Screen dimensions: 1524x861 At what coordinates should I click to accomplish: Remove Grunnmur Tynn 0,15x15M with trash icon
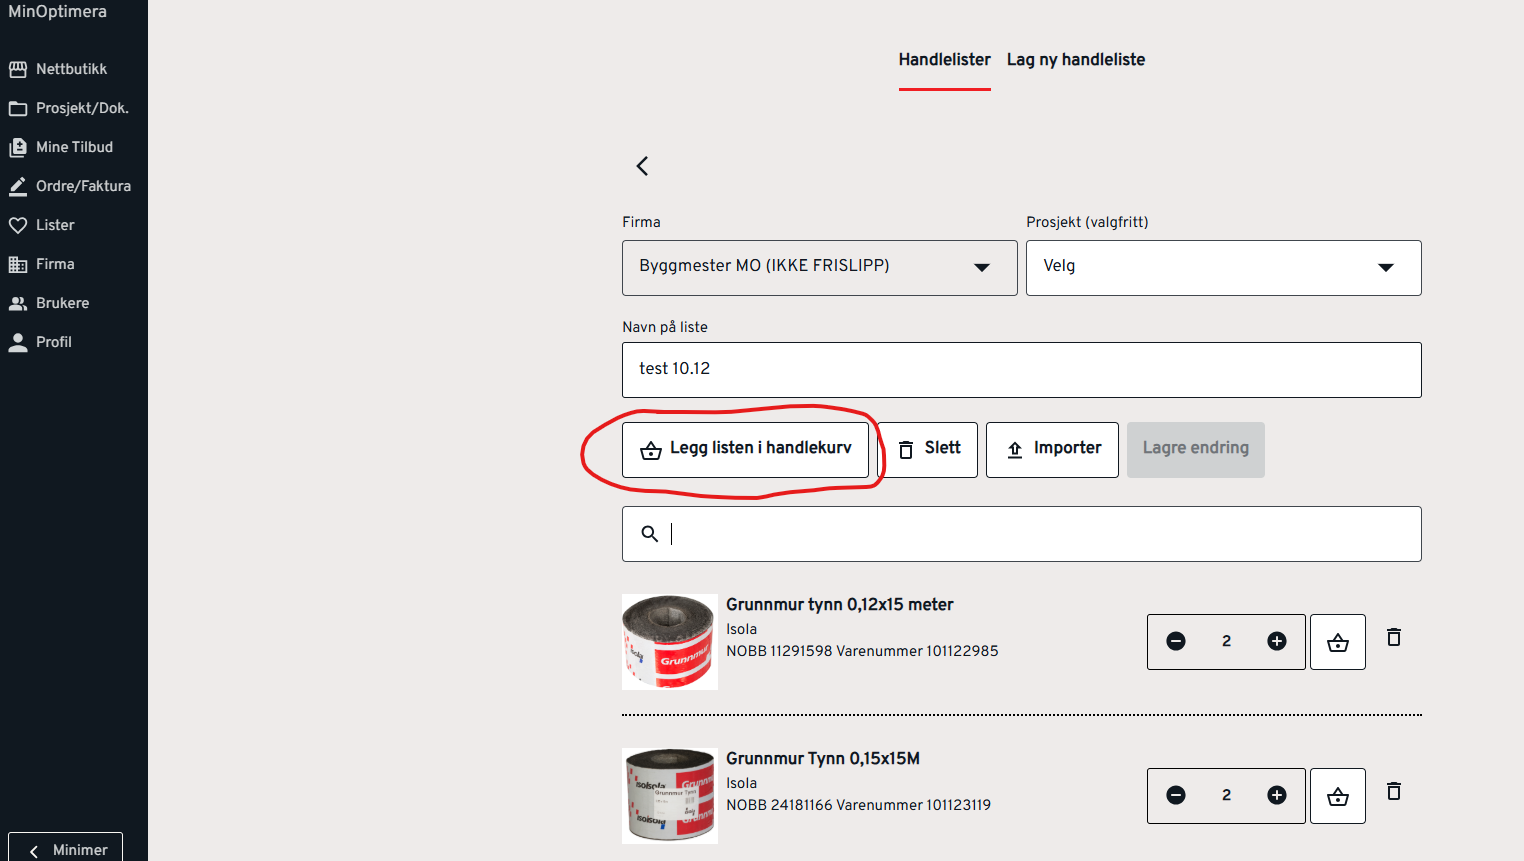pyautogui.click(x=1393, y=791)
